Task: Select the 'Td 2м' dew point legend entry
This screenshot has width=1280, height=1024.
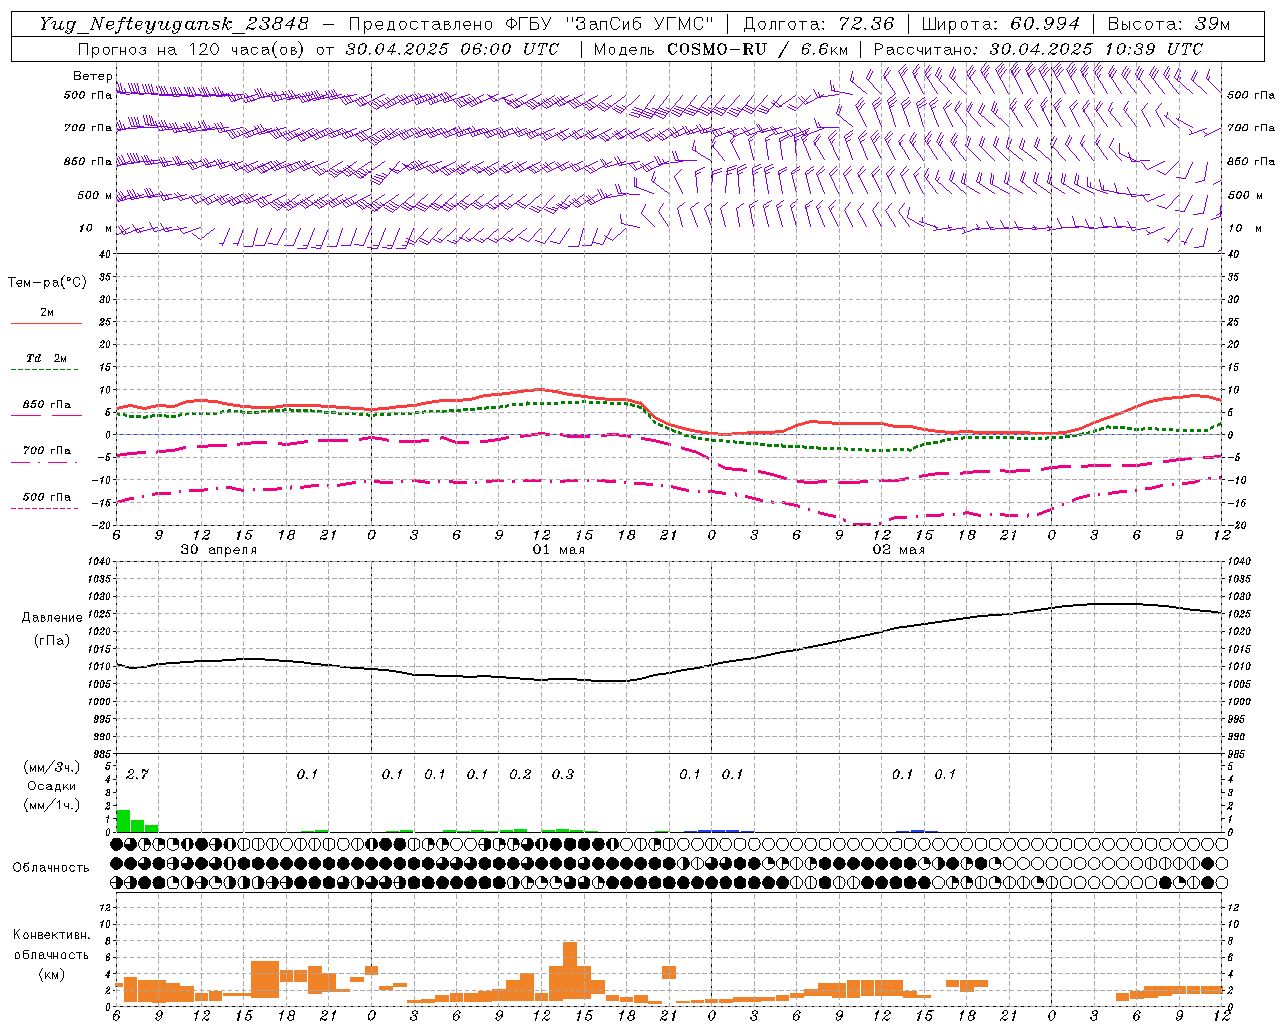Action: pyautogui.click(x=46, y=358)
